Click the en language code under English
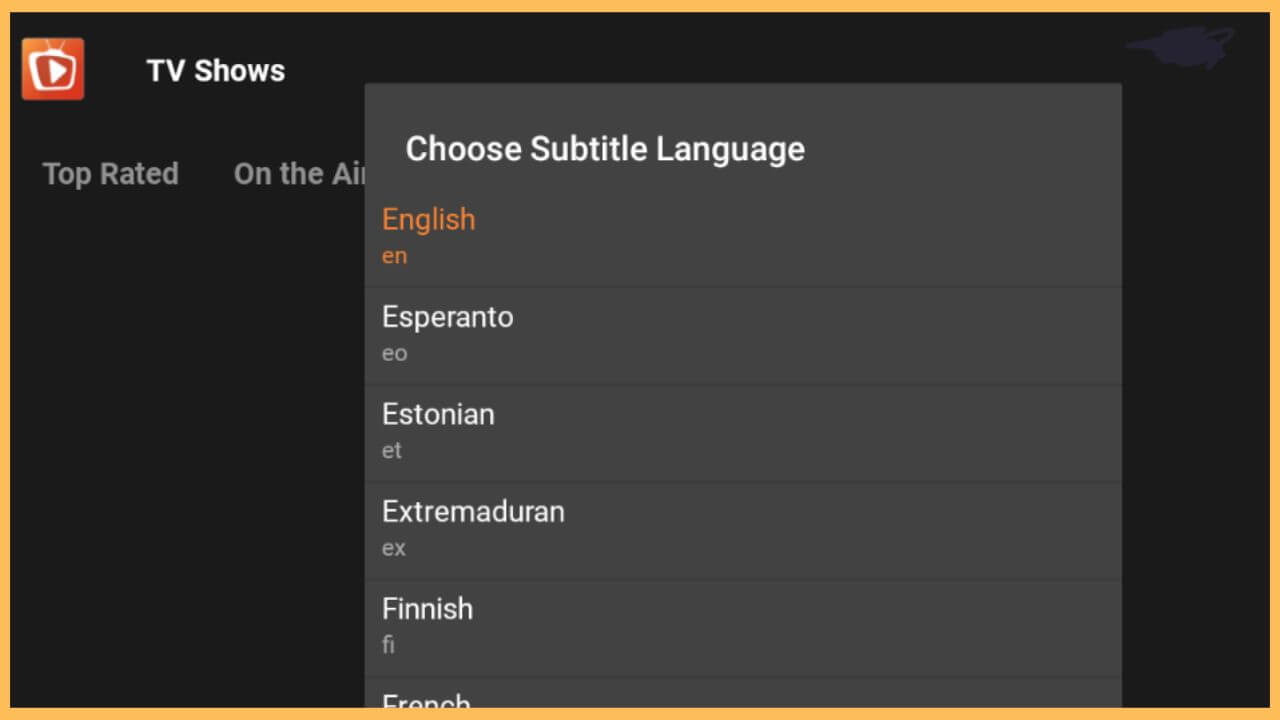Viewport: 1280px width, 720px height. tap(394, 255)
